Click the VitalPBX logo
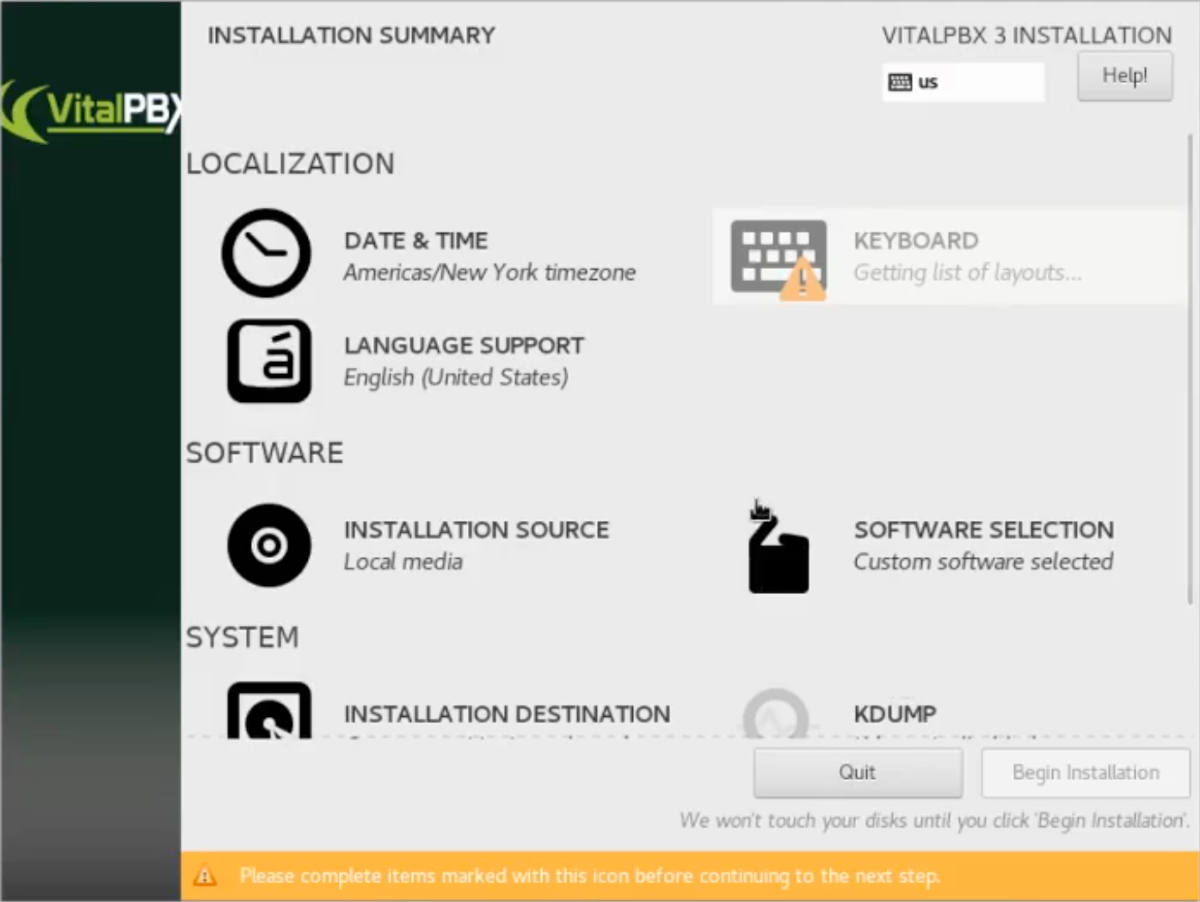This screenshot has width=1200, height=902. 90,110
